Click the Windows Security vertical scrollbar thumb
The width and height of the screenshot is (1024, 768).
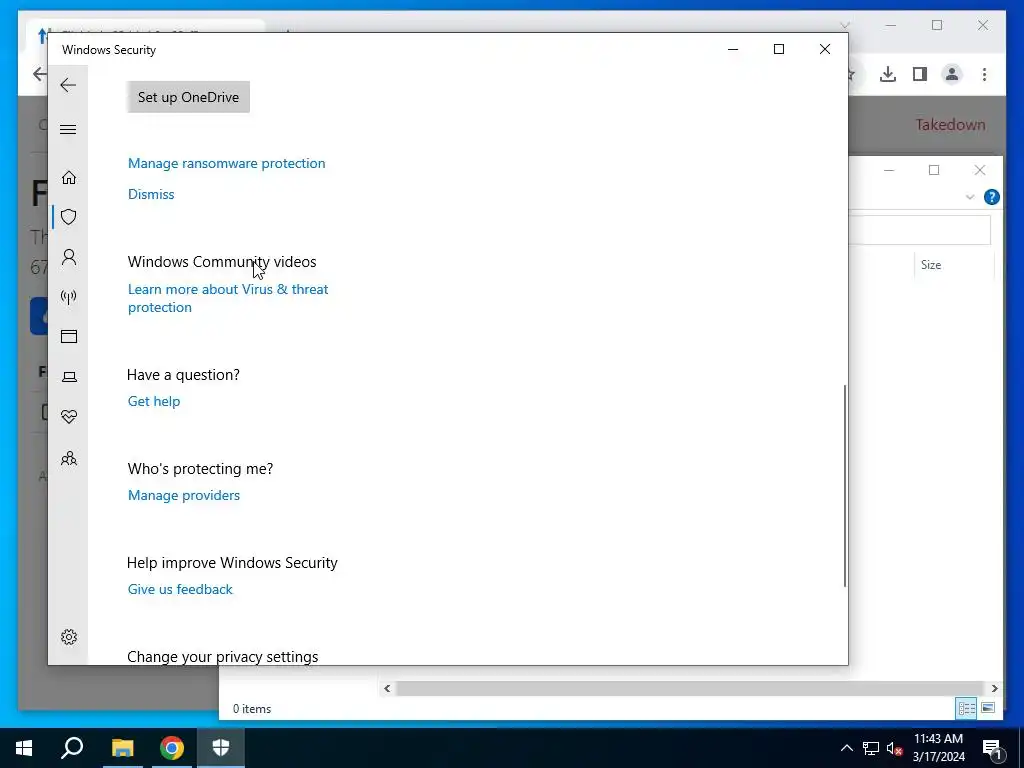point(844,485)
